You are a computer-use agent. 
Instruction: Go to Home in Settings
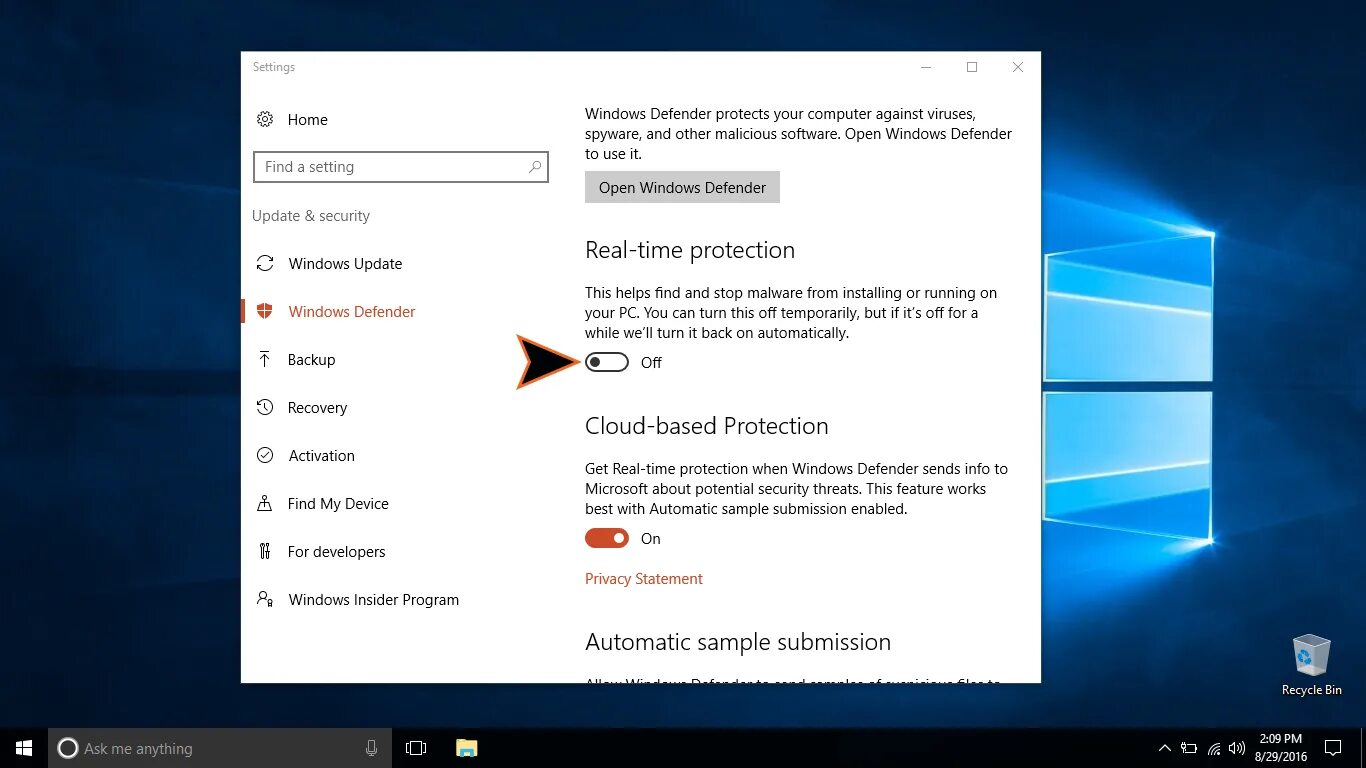(307, 119)
